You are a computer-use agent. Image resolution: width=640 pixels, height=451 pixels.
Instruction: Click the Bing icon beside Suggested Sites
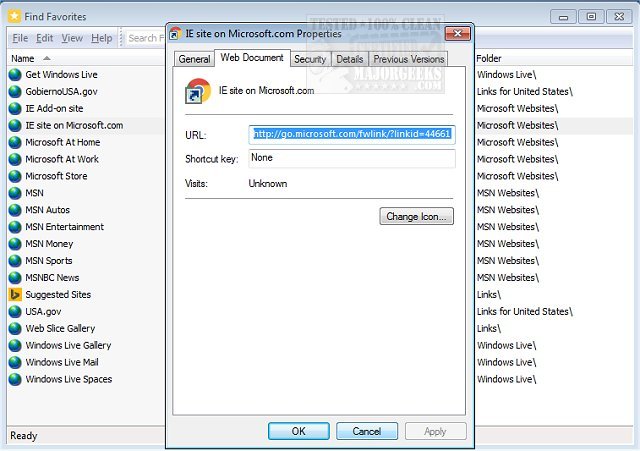[15, 295]
